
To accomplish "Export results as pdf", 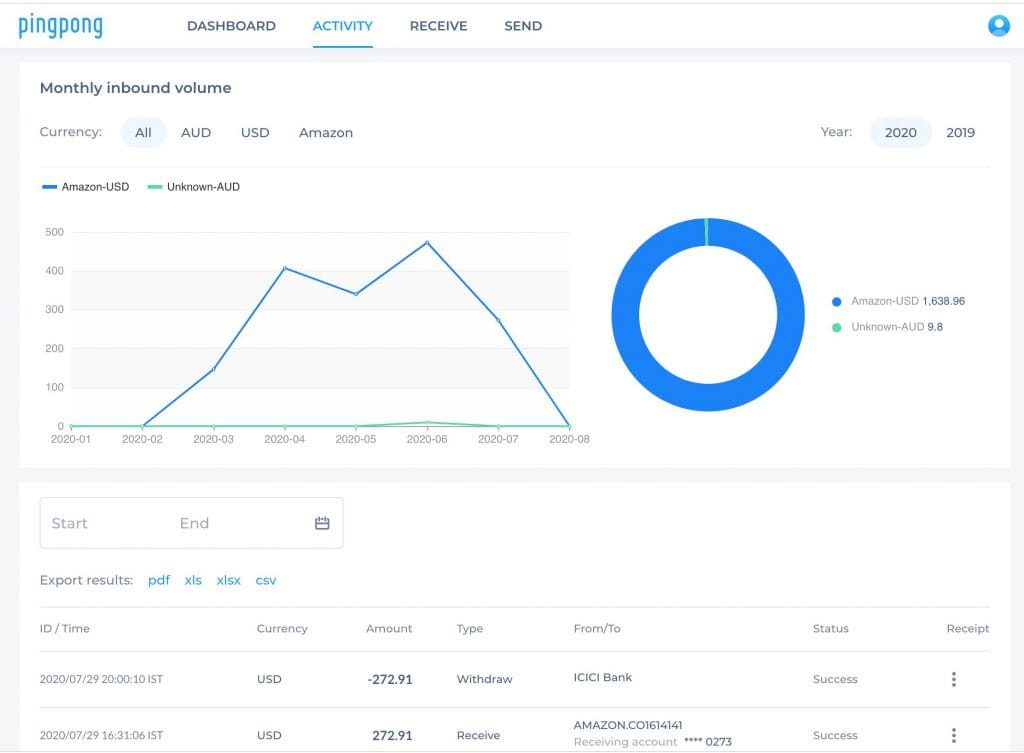I will [158, 580].
